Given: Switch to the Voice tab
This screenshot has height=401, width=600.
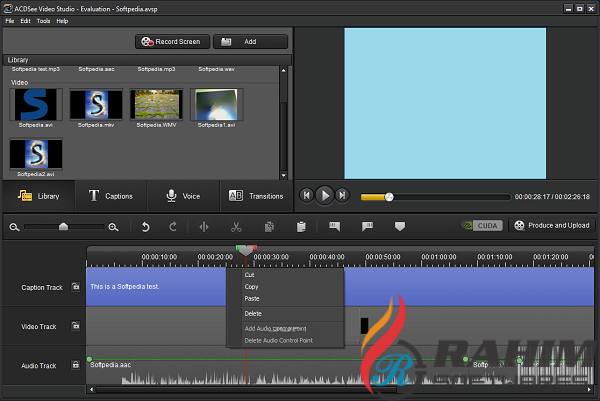Looking at the screenshot, I should coord(183,196).
